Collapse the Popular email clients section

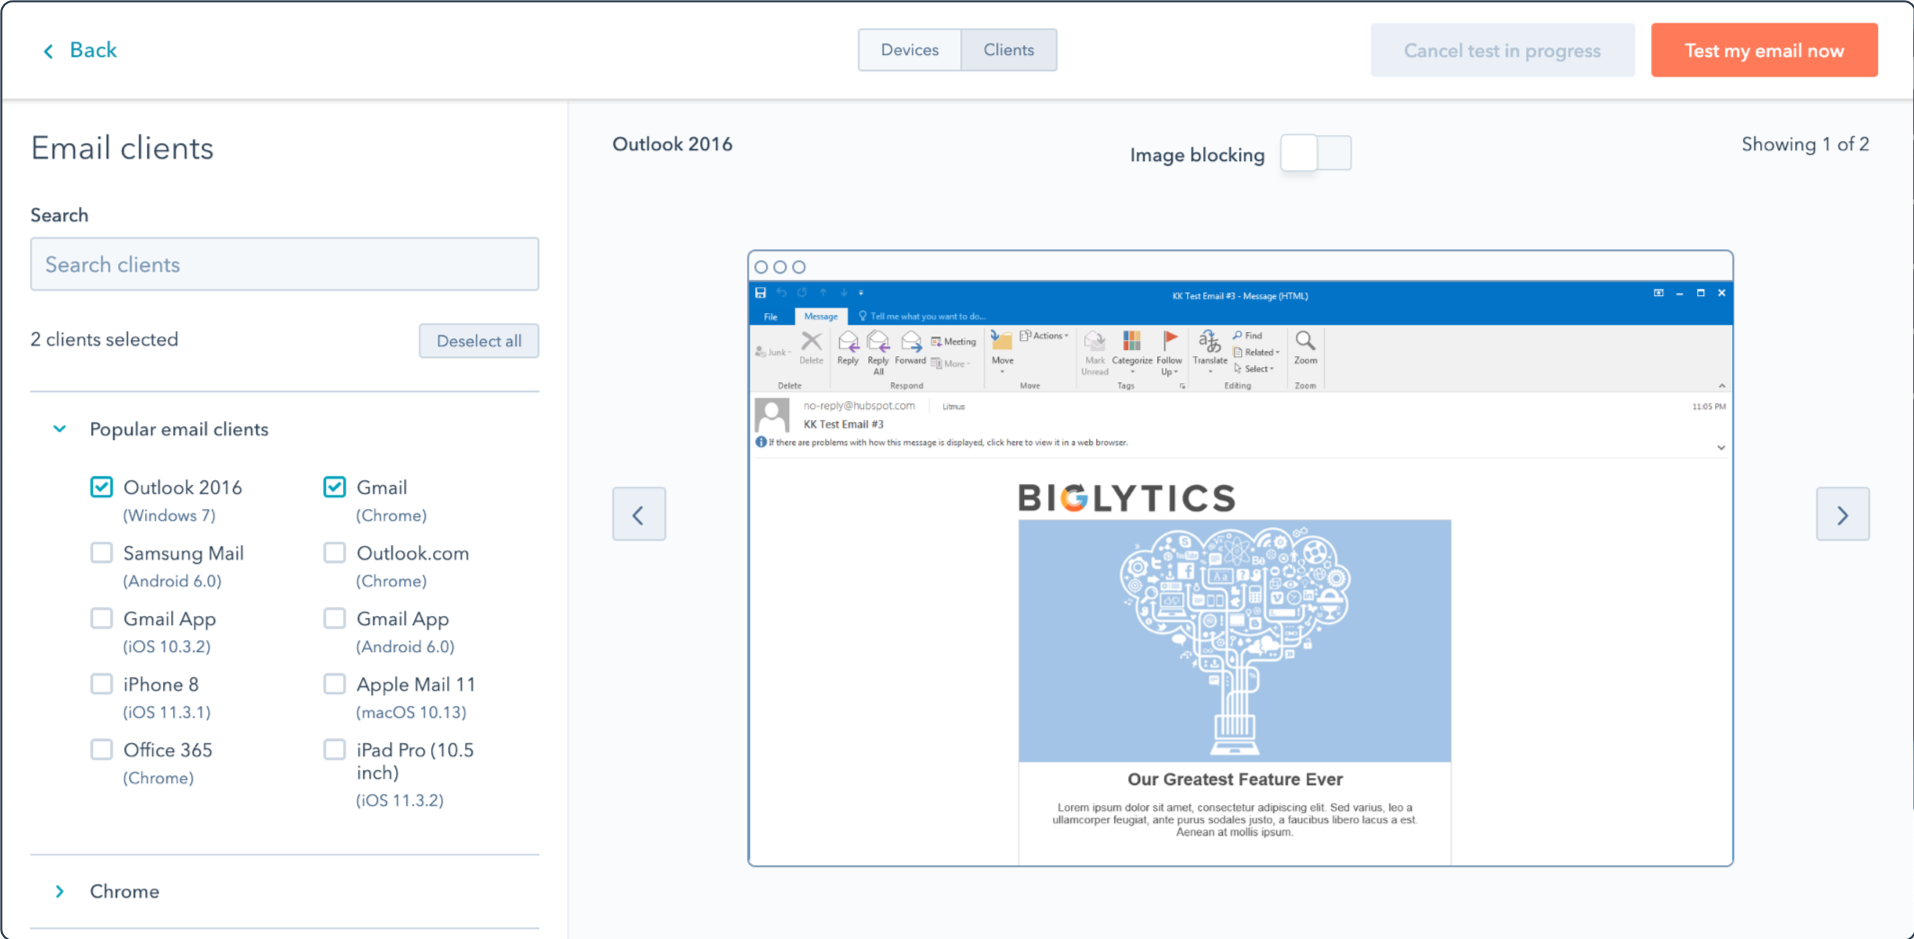tap(59, 429)
